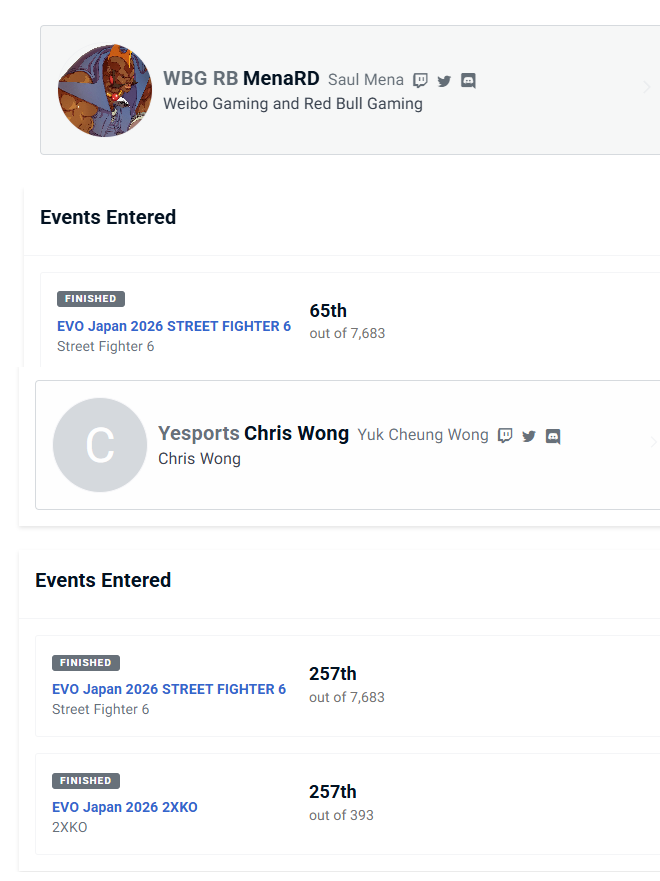Viewport: 660px width, 881px height.
Task: Click Weibo Gaming and Red Bull Gaming text
Action: (x=293, y=104)
